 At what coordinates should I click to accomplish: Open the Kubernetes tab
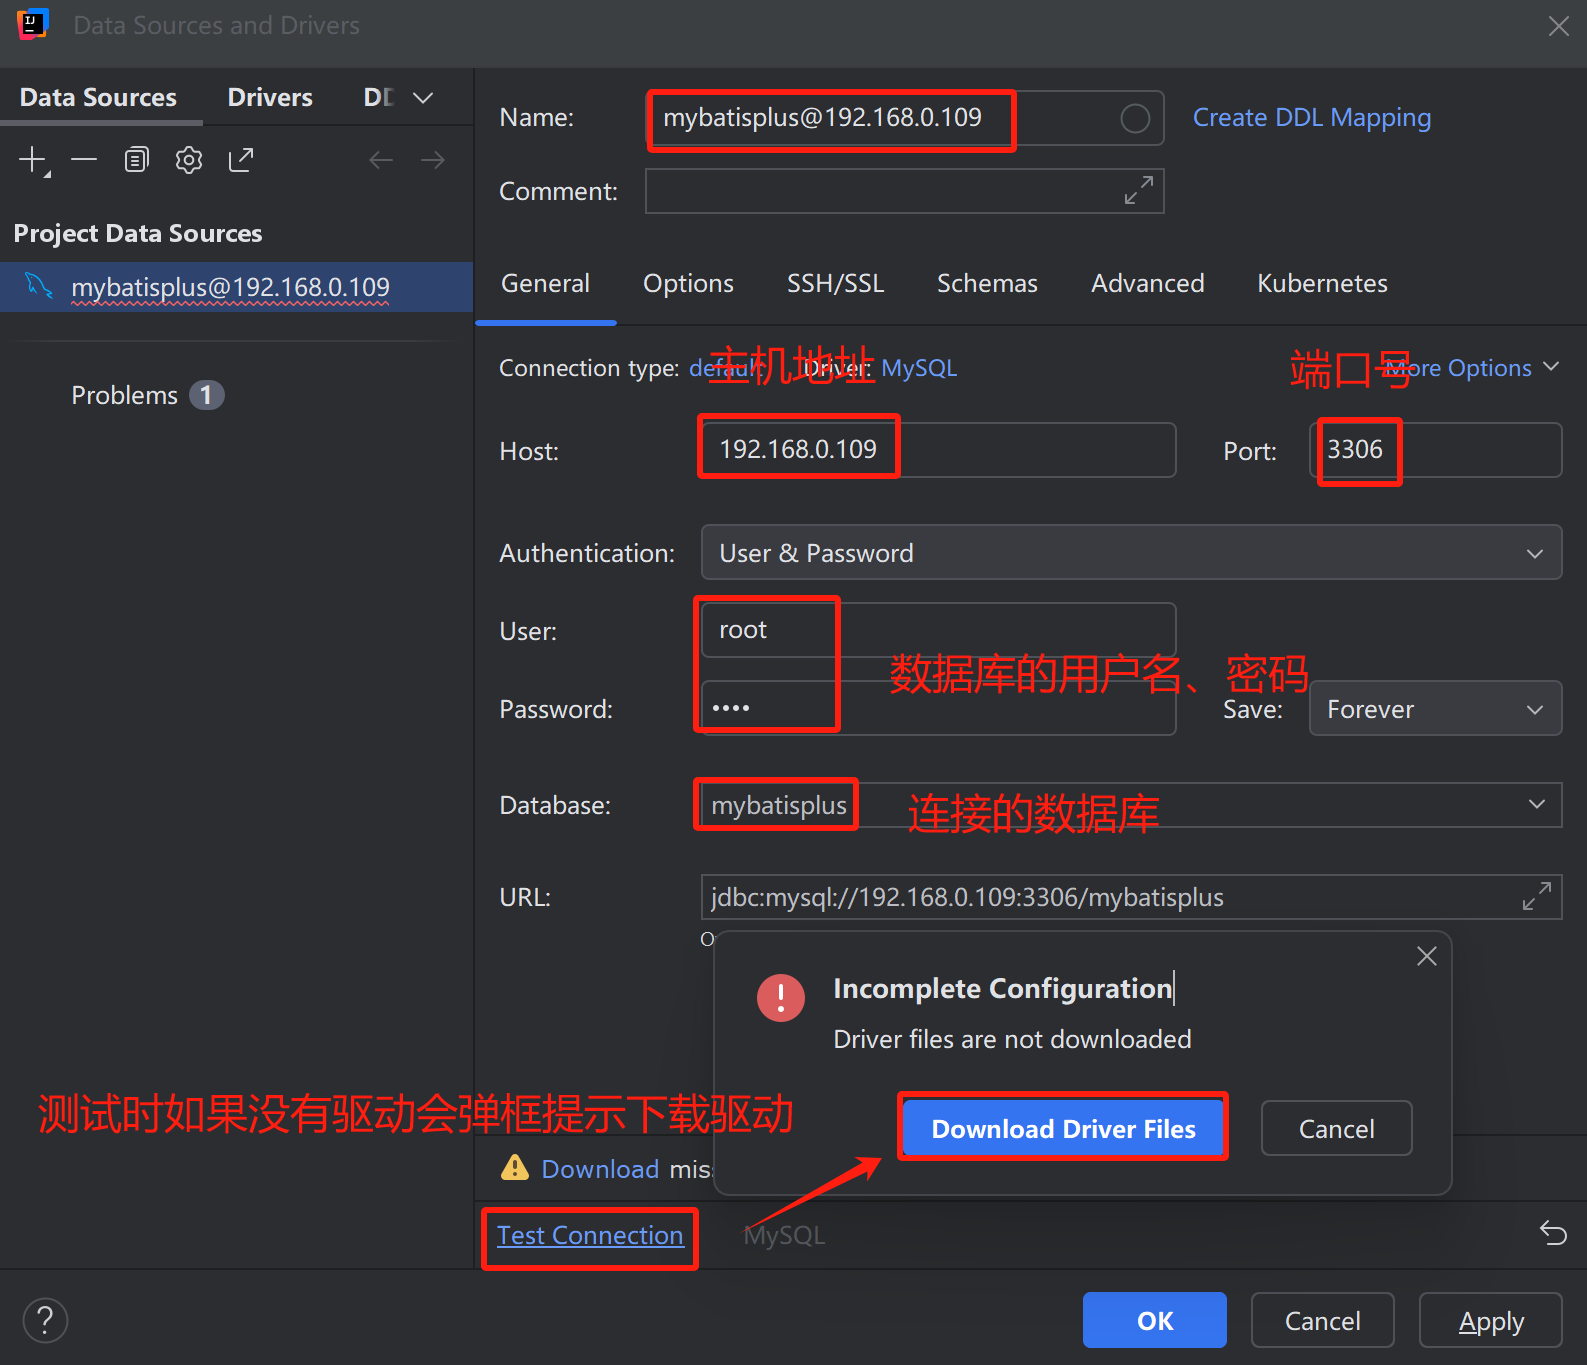[x=1322, y=283]
